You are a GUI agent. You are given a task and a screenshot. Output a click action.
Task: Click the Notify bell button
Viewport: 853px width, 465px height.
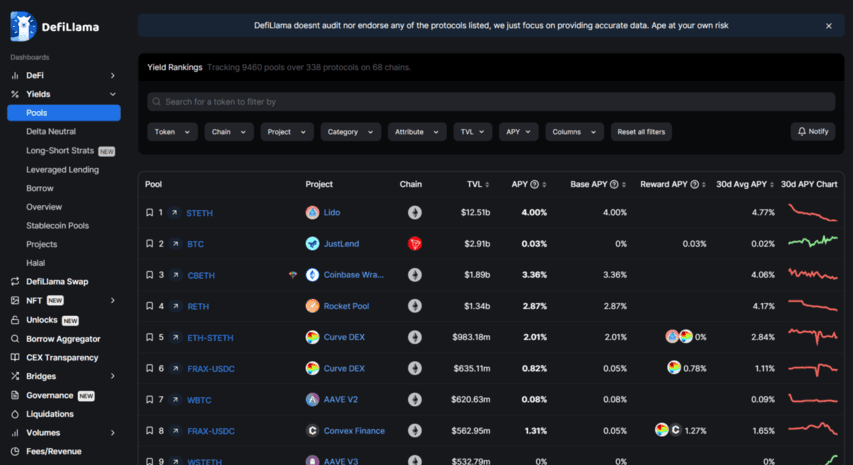coord(813,131)
